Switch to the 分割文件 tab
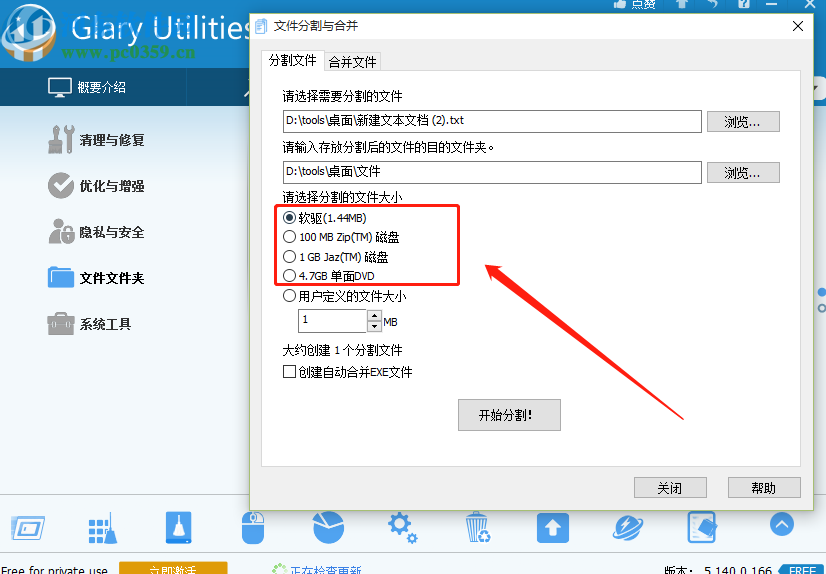The height and width of the screenshot is (574, 826). (292, 61)
